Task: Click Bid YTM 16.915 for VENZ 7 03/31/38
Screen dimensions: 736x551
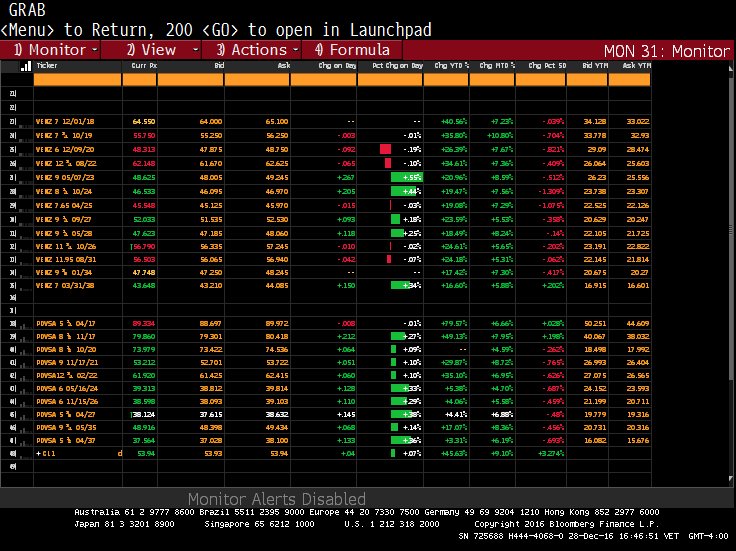Action: tap(596, 285)
